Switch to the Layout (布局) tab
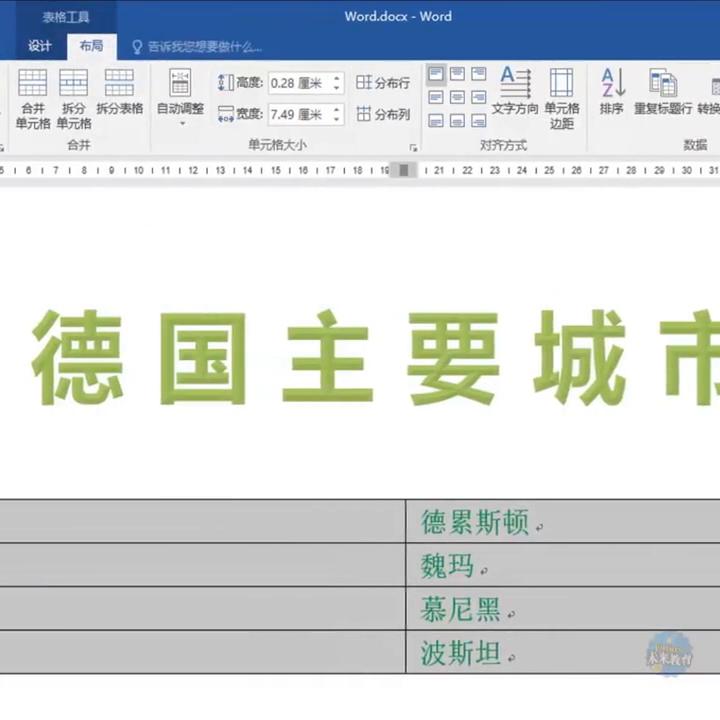This screenshot has height=720, width=720. 92,46
